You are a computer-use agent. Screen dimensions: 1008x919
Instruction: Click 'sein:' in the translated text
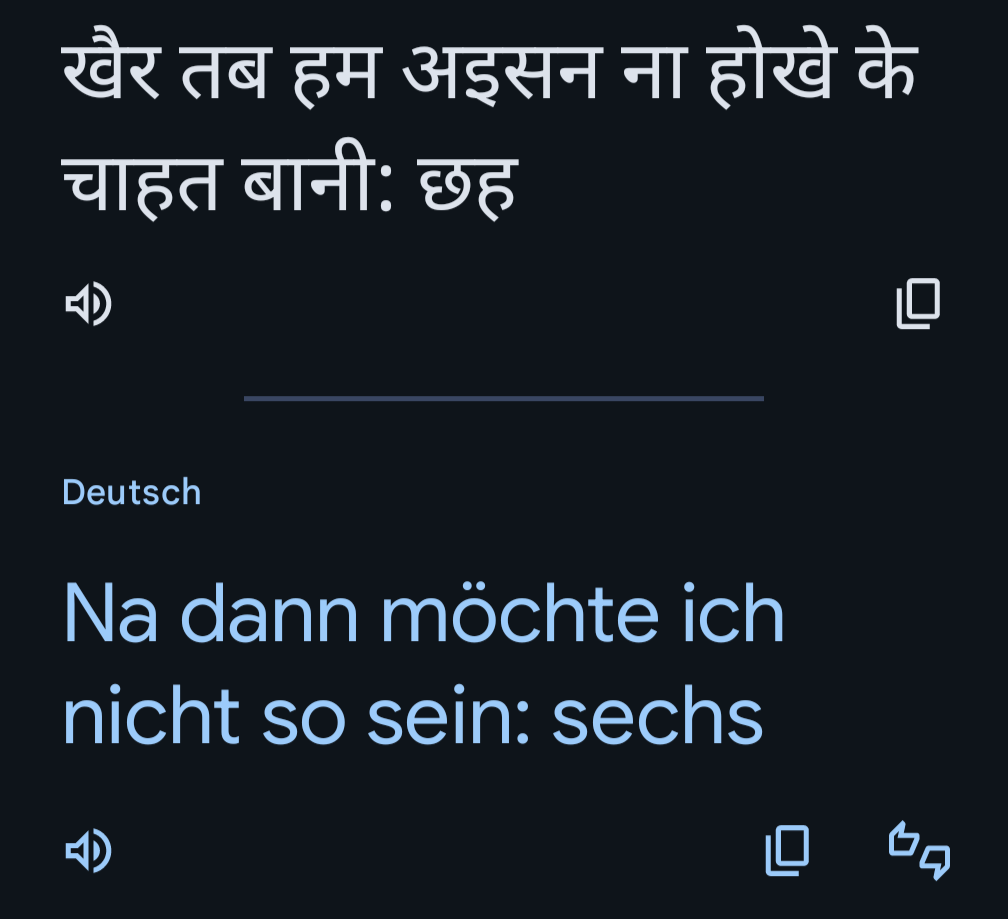coord(450,717)
